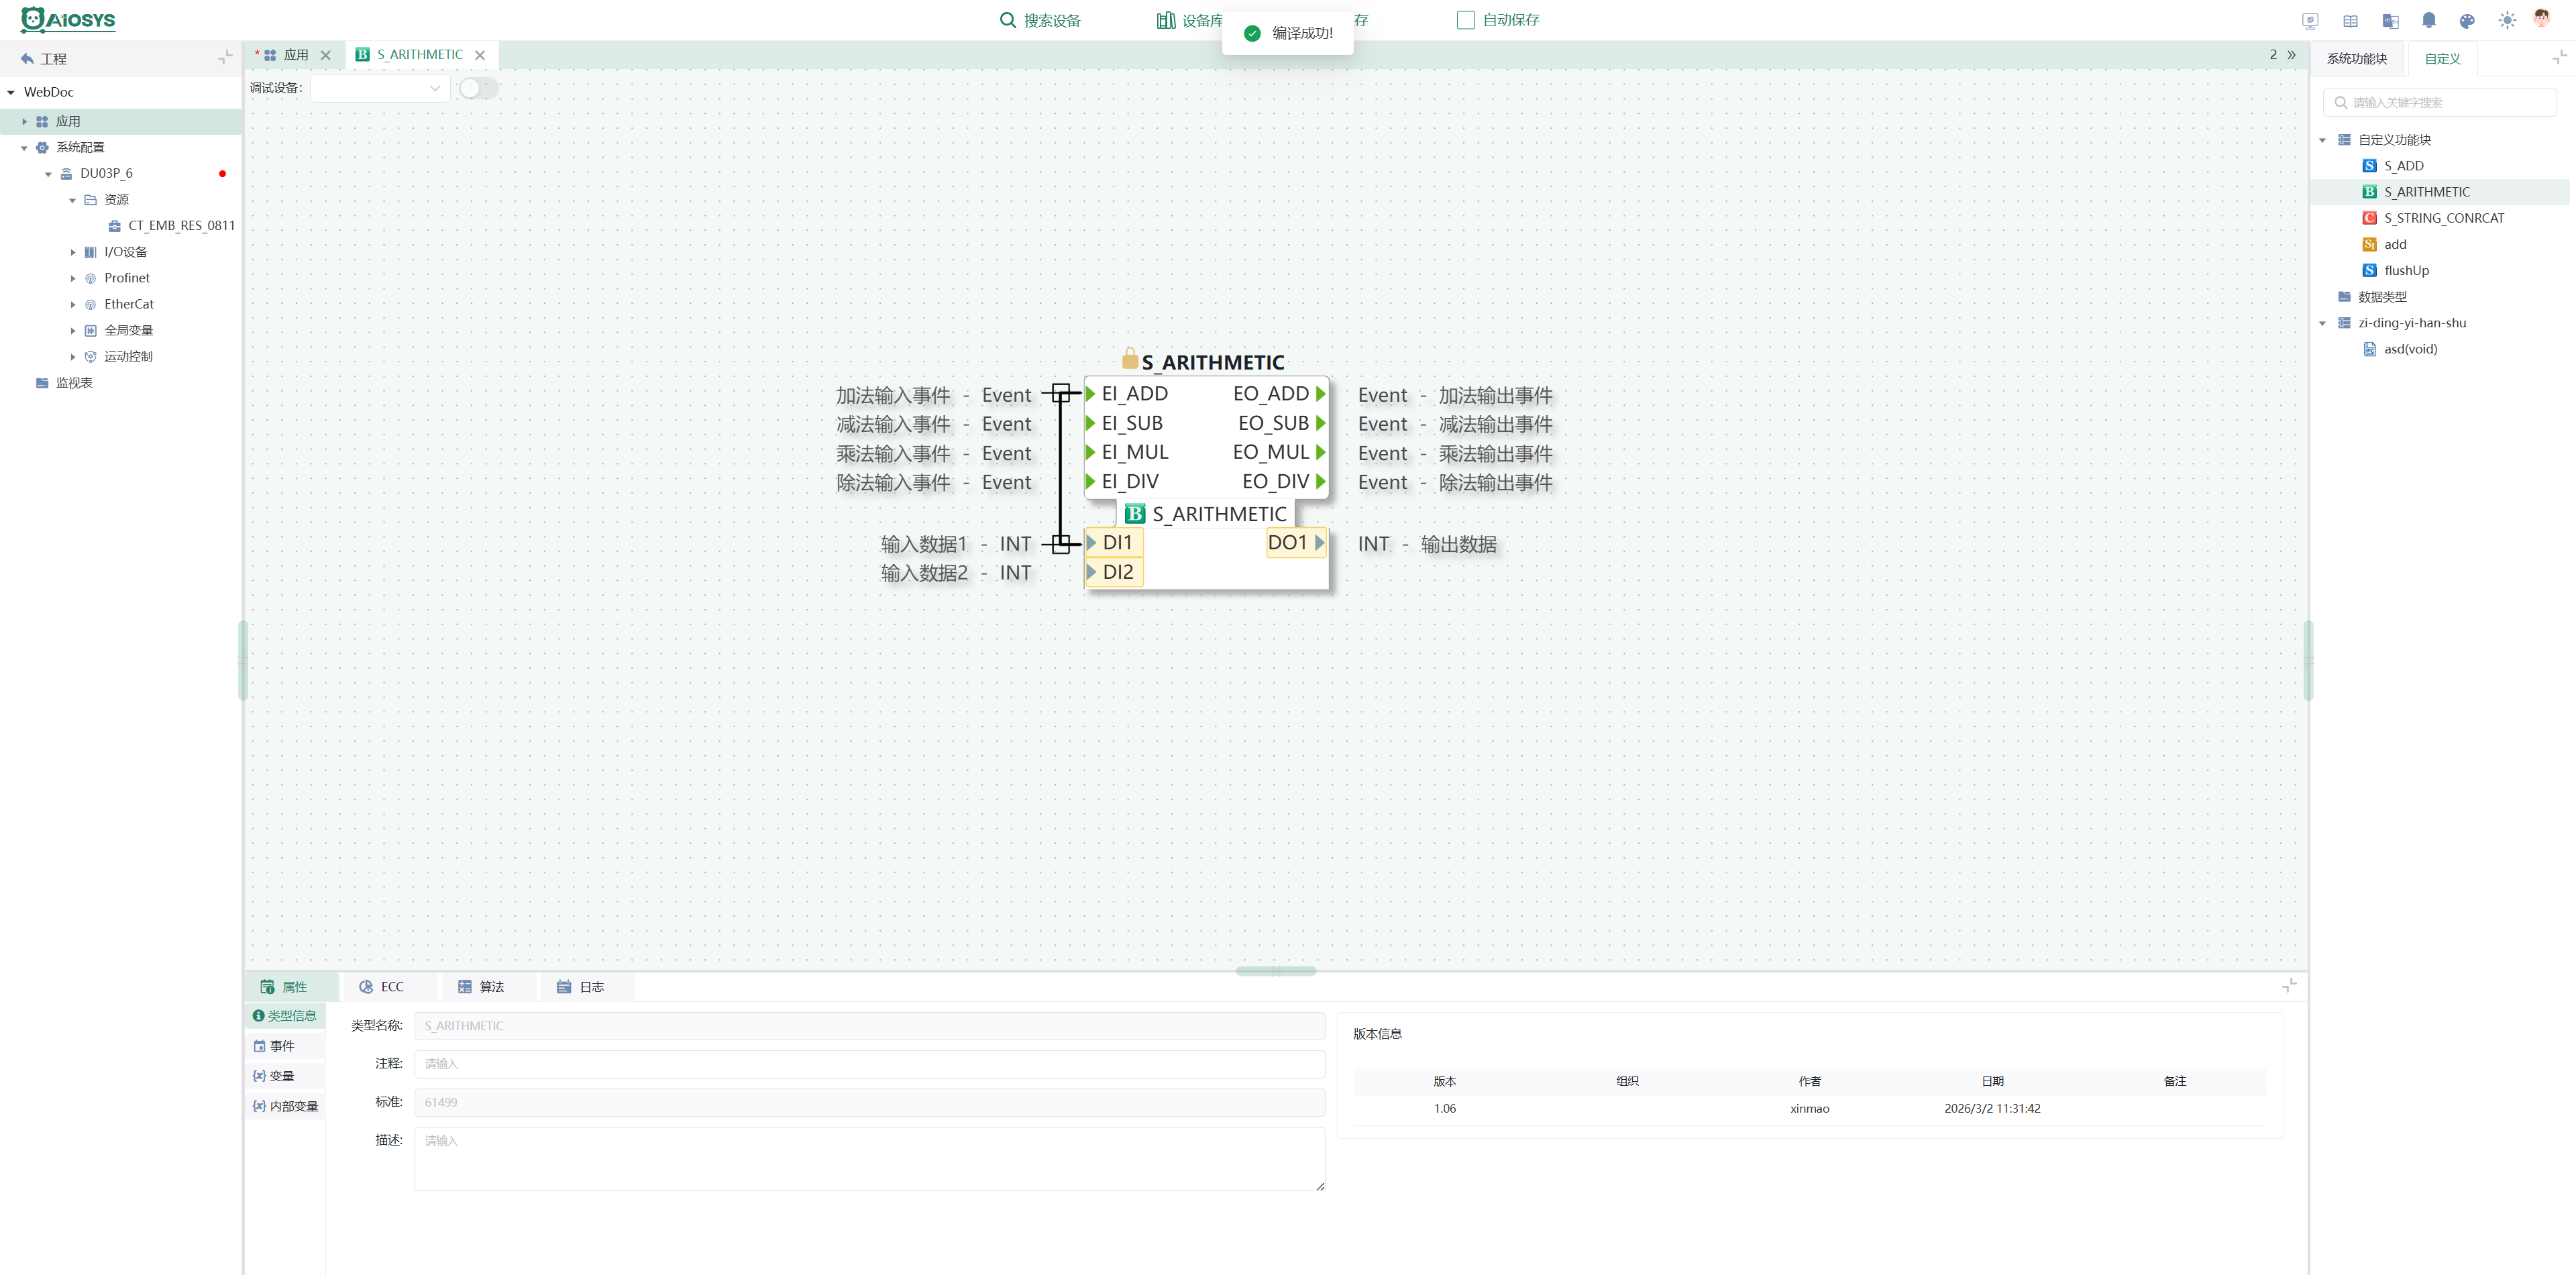Image resolution: width=2576 pixels, height=1275 pixels.
Task: Expand the I/O设备 node
Action: coord(72,252)
